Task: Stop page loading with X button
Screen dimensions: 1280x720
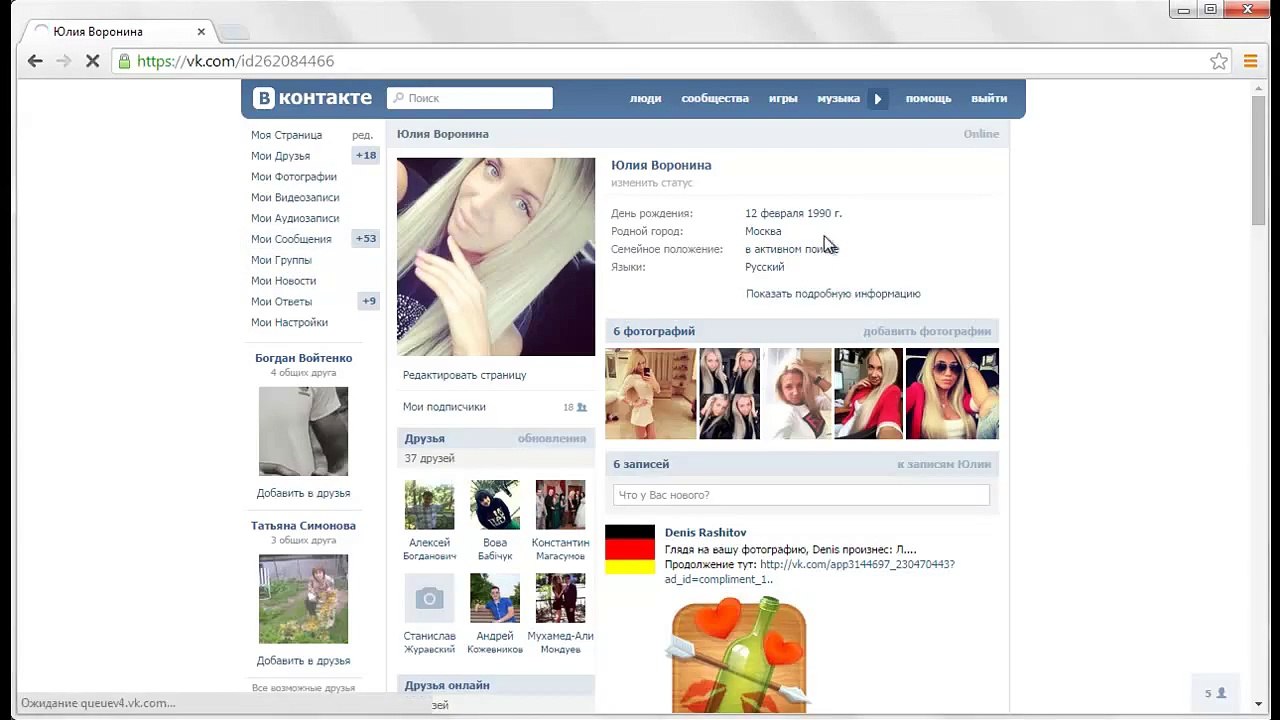Action: click(x=92, y=61)
